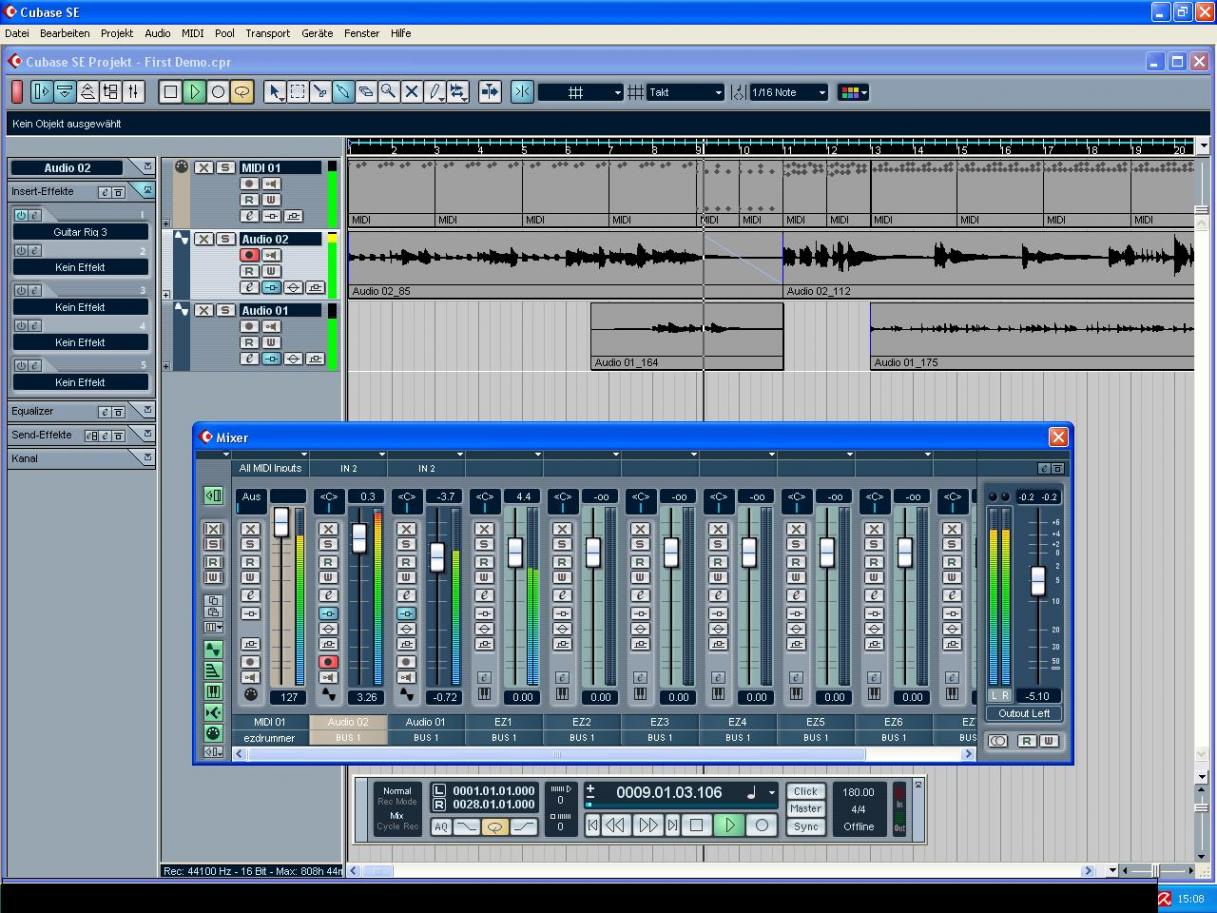This screenshot has width=1217, height=913.
Task: Show the Inspector panel via toolbar icon
Action: [42, 92]
